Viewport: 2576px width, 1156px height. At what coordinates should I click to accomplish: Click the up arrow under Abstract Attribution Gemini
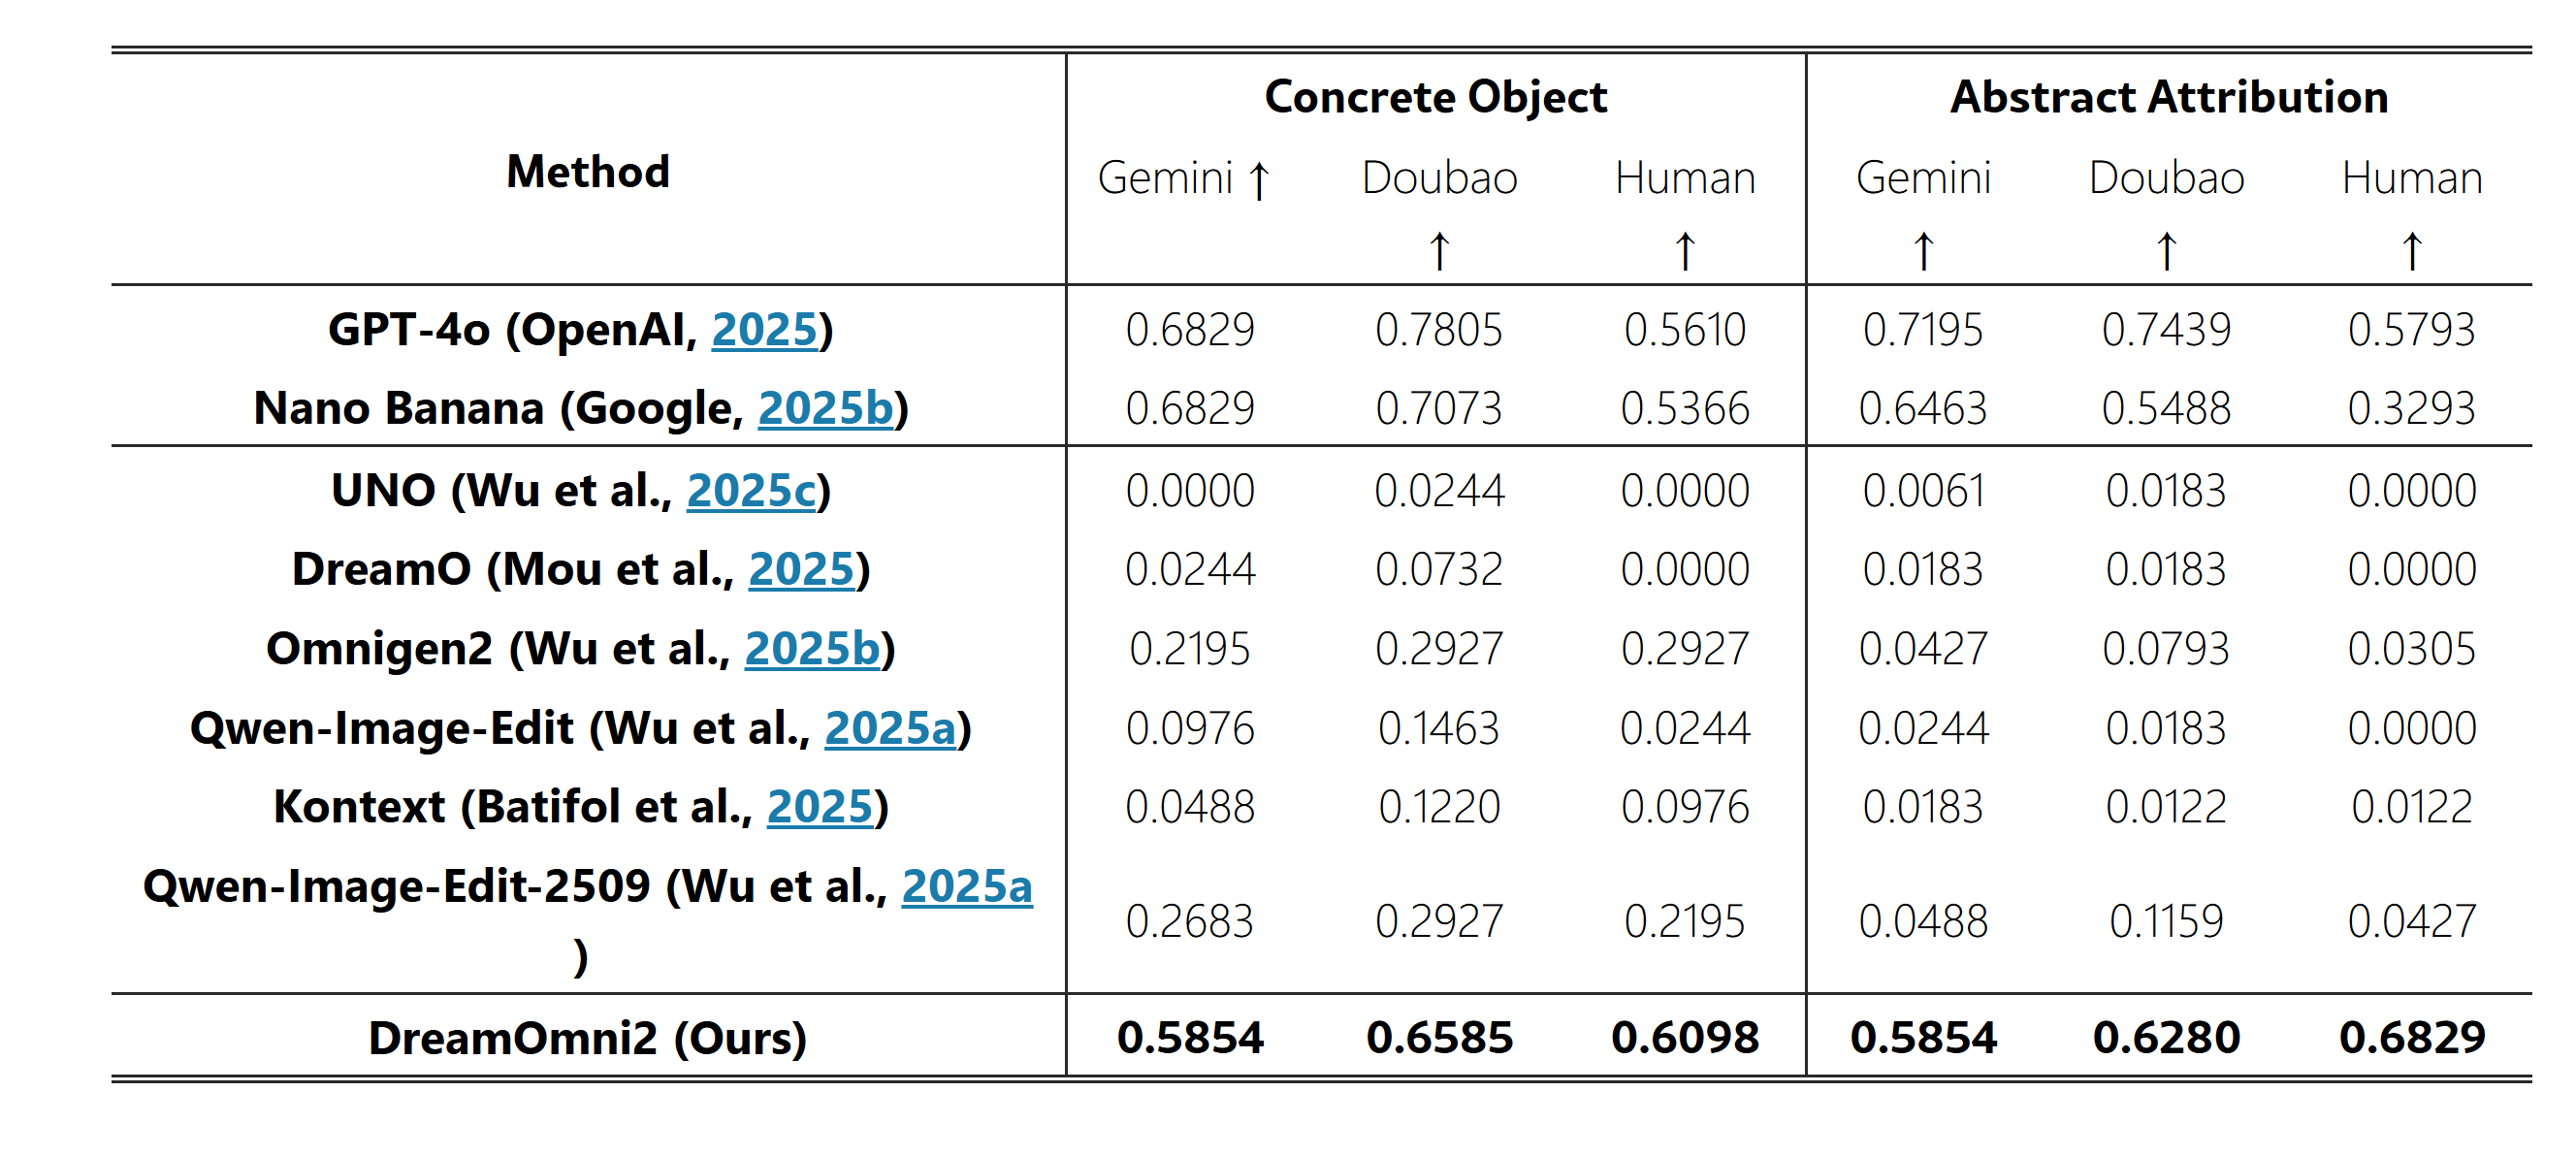1923,251
